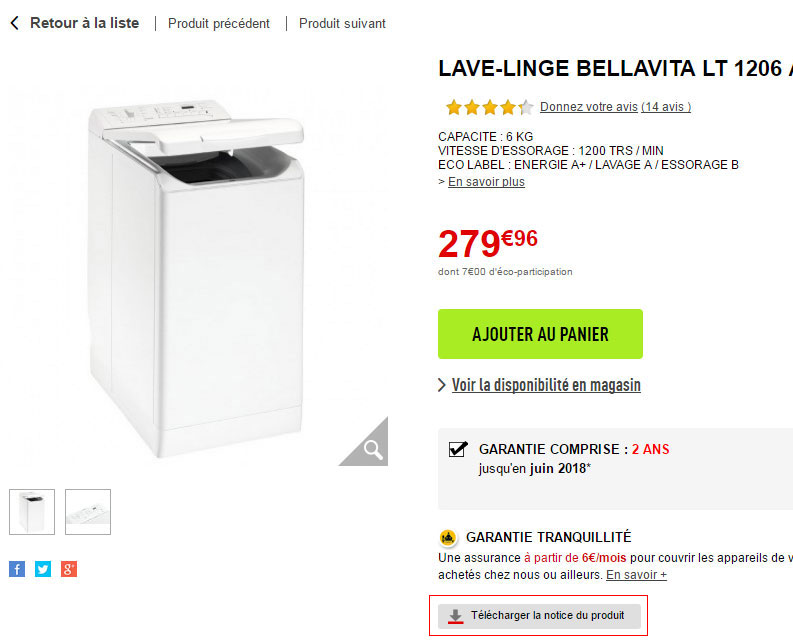This screenshot has height=642, width=793.
Task: Expand product details via En savoir plus
Action: pos(486,182)
